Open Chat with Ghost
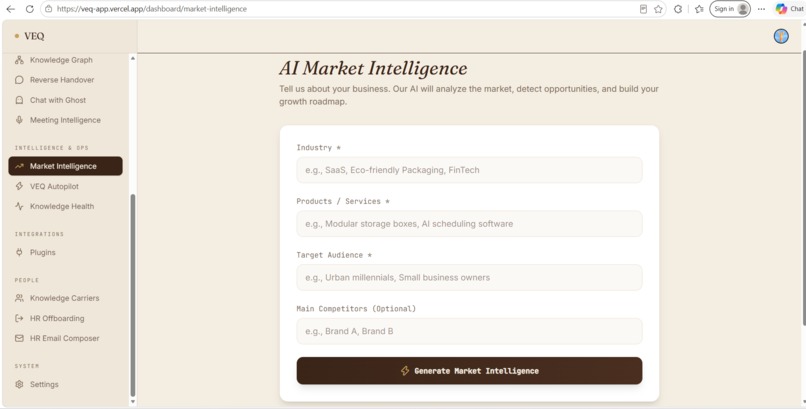The width and height of the screenshot is (806, 409). 58,100
